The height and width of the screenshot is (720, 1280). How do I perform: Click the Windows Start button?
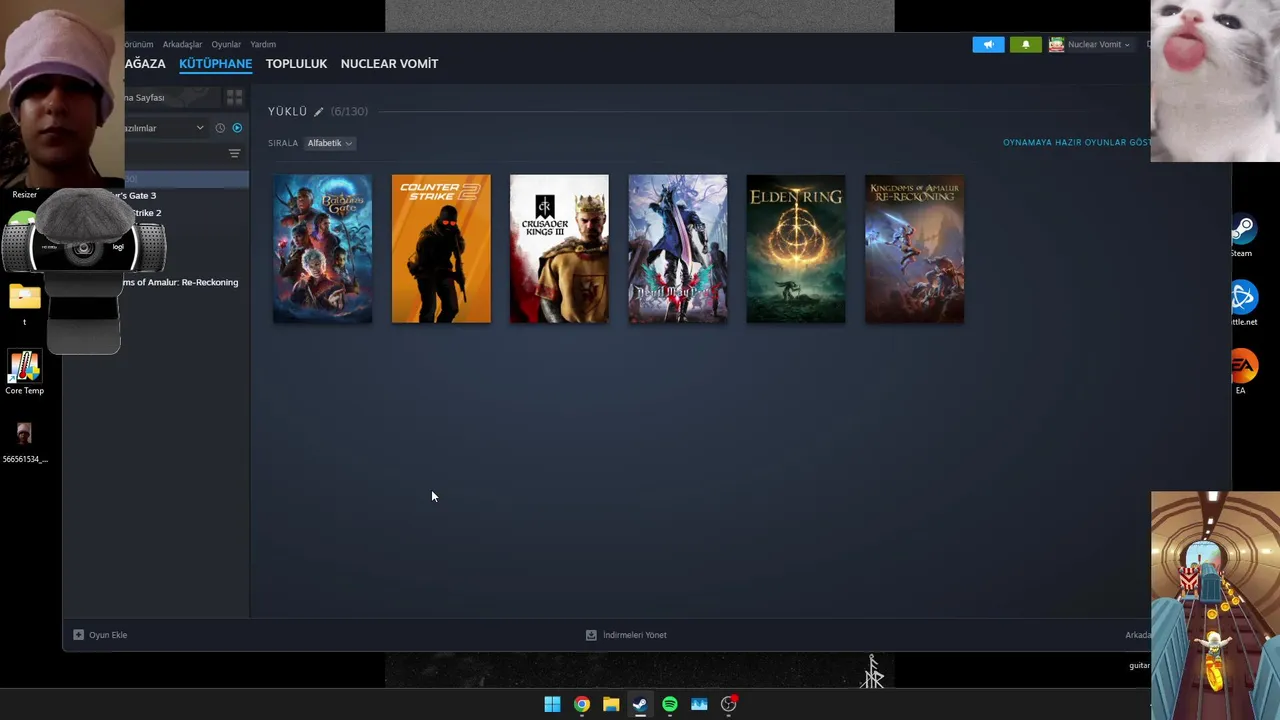[x=552, y=704]
